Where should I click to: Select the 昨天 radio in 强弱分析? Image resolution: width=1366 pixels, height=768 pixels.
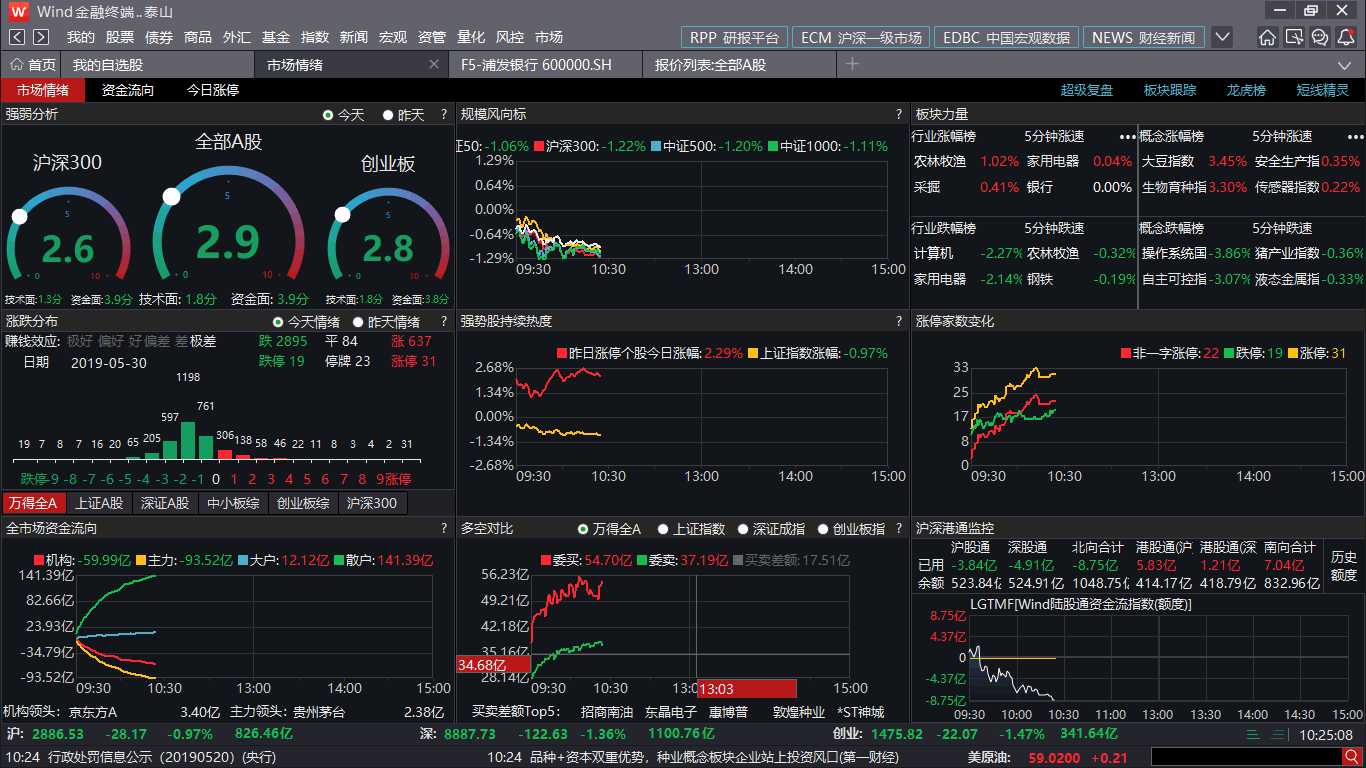tap(388, 115)
